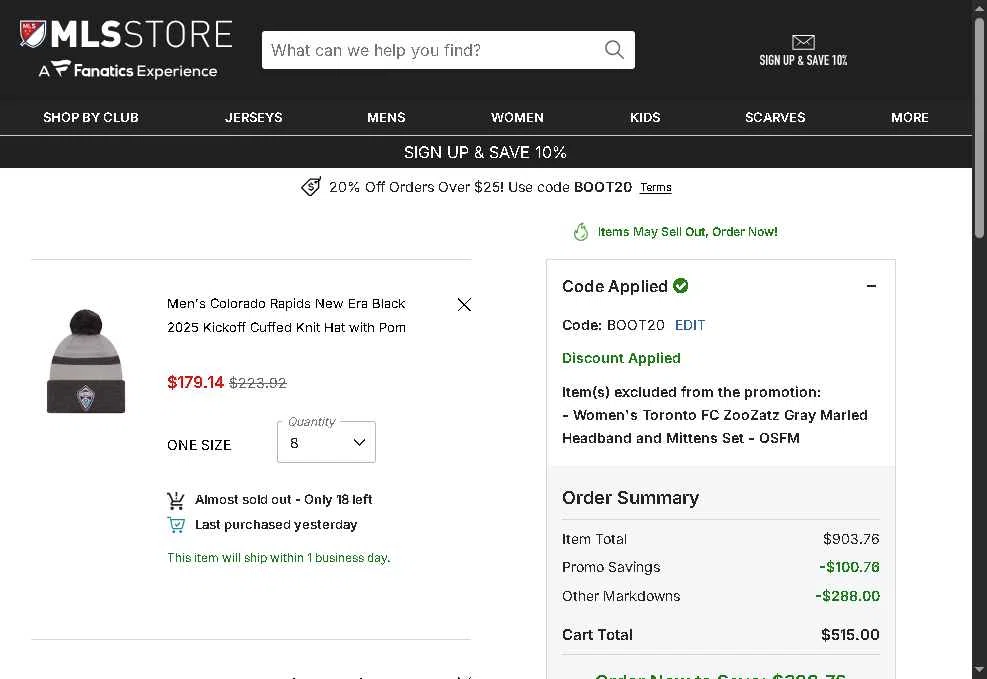987x679 pixels.
Task: Click the Order Summary heading
Action: pyautogui.click(x=631, y=498)
